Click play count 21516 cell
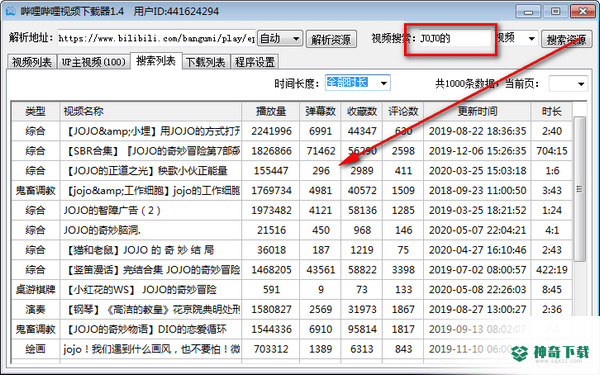The width and height of the screenshot is (600, 375). (x=271, y=230)
